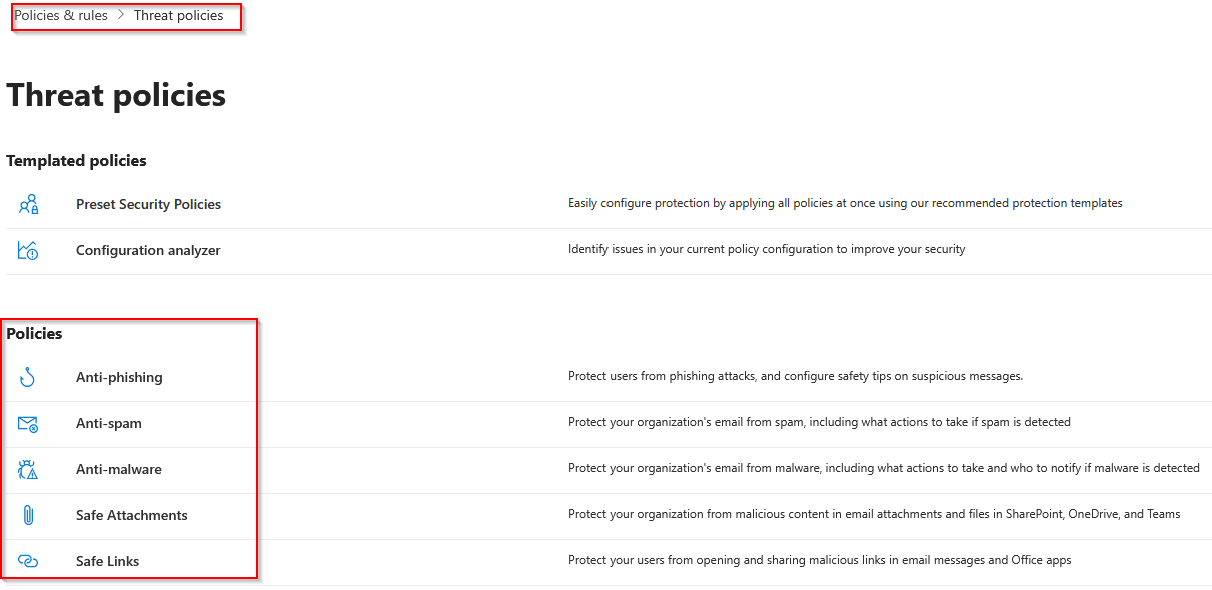Click the Safe Attachments paperclip icon
Screen dimensions: 1212x590
pyautogui.click(x=28, y=515)
